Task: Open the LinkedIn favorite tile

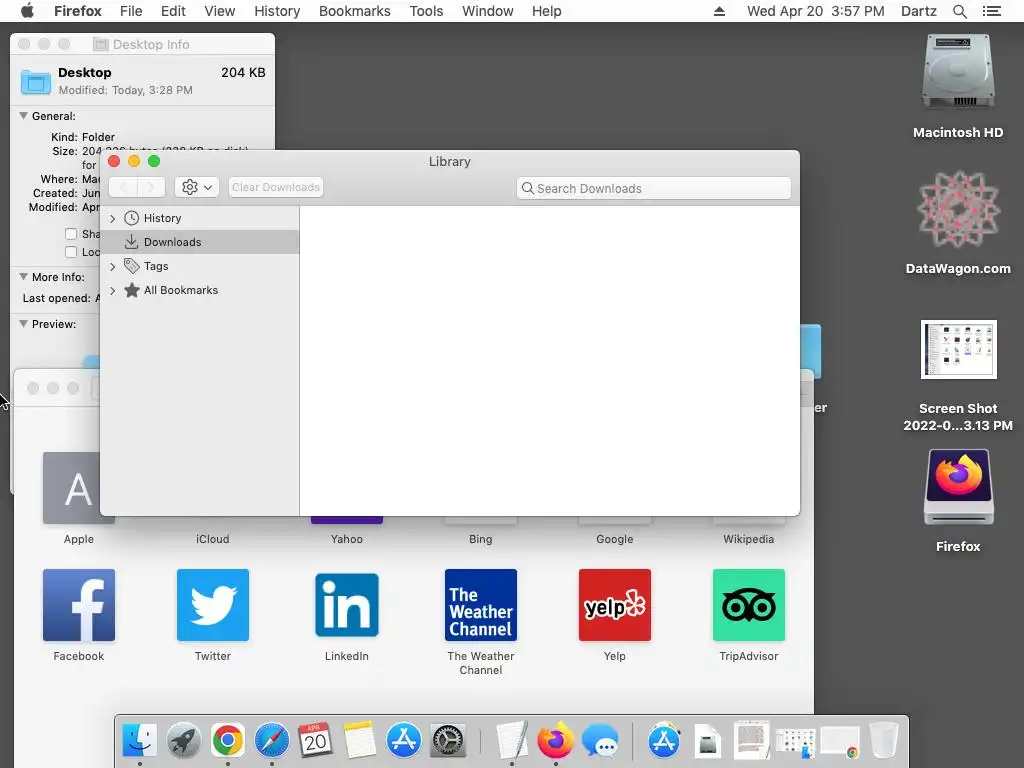Action: point(347,605)
